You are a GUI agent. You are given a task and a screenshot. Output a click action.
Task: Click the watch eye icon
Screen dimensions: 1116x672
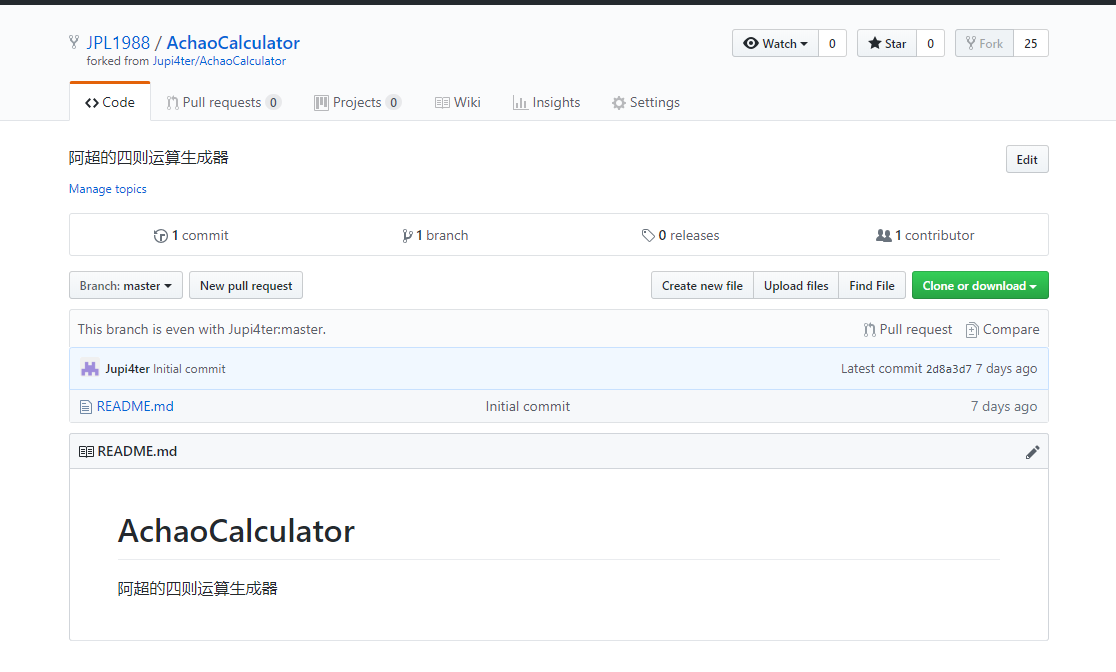pos(751,43)
